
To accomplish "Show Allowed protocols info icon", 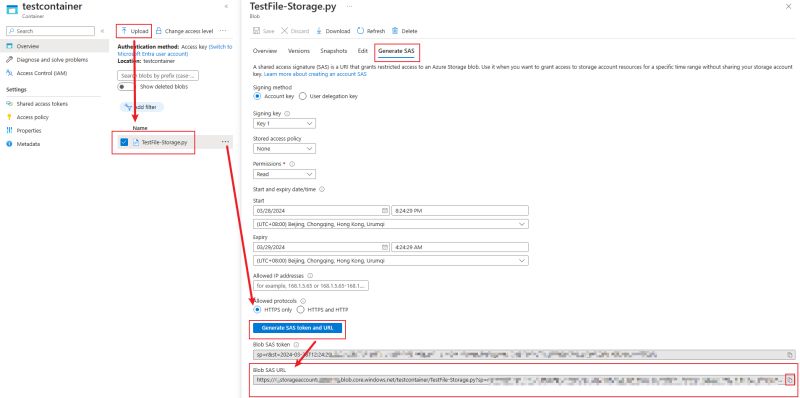I will pyautogui.click(x=303, y=301).
